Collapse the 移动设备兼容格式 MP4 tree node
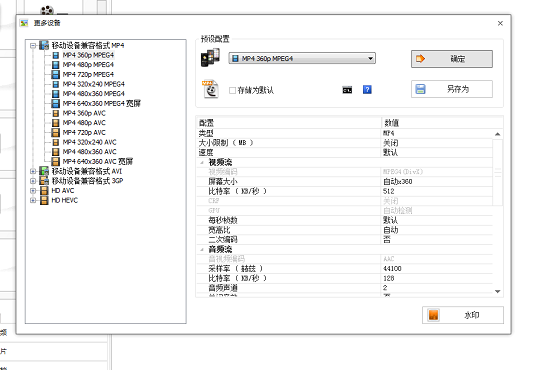This screenshot has width=550, height=370. (33, 46)
